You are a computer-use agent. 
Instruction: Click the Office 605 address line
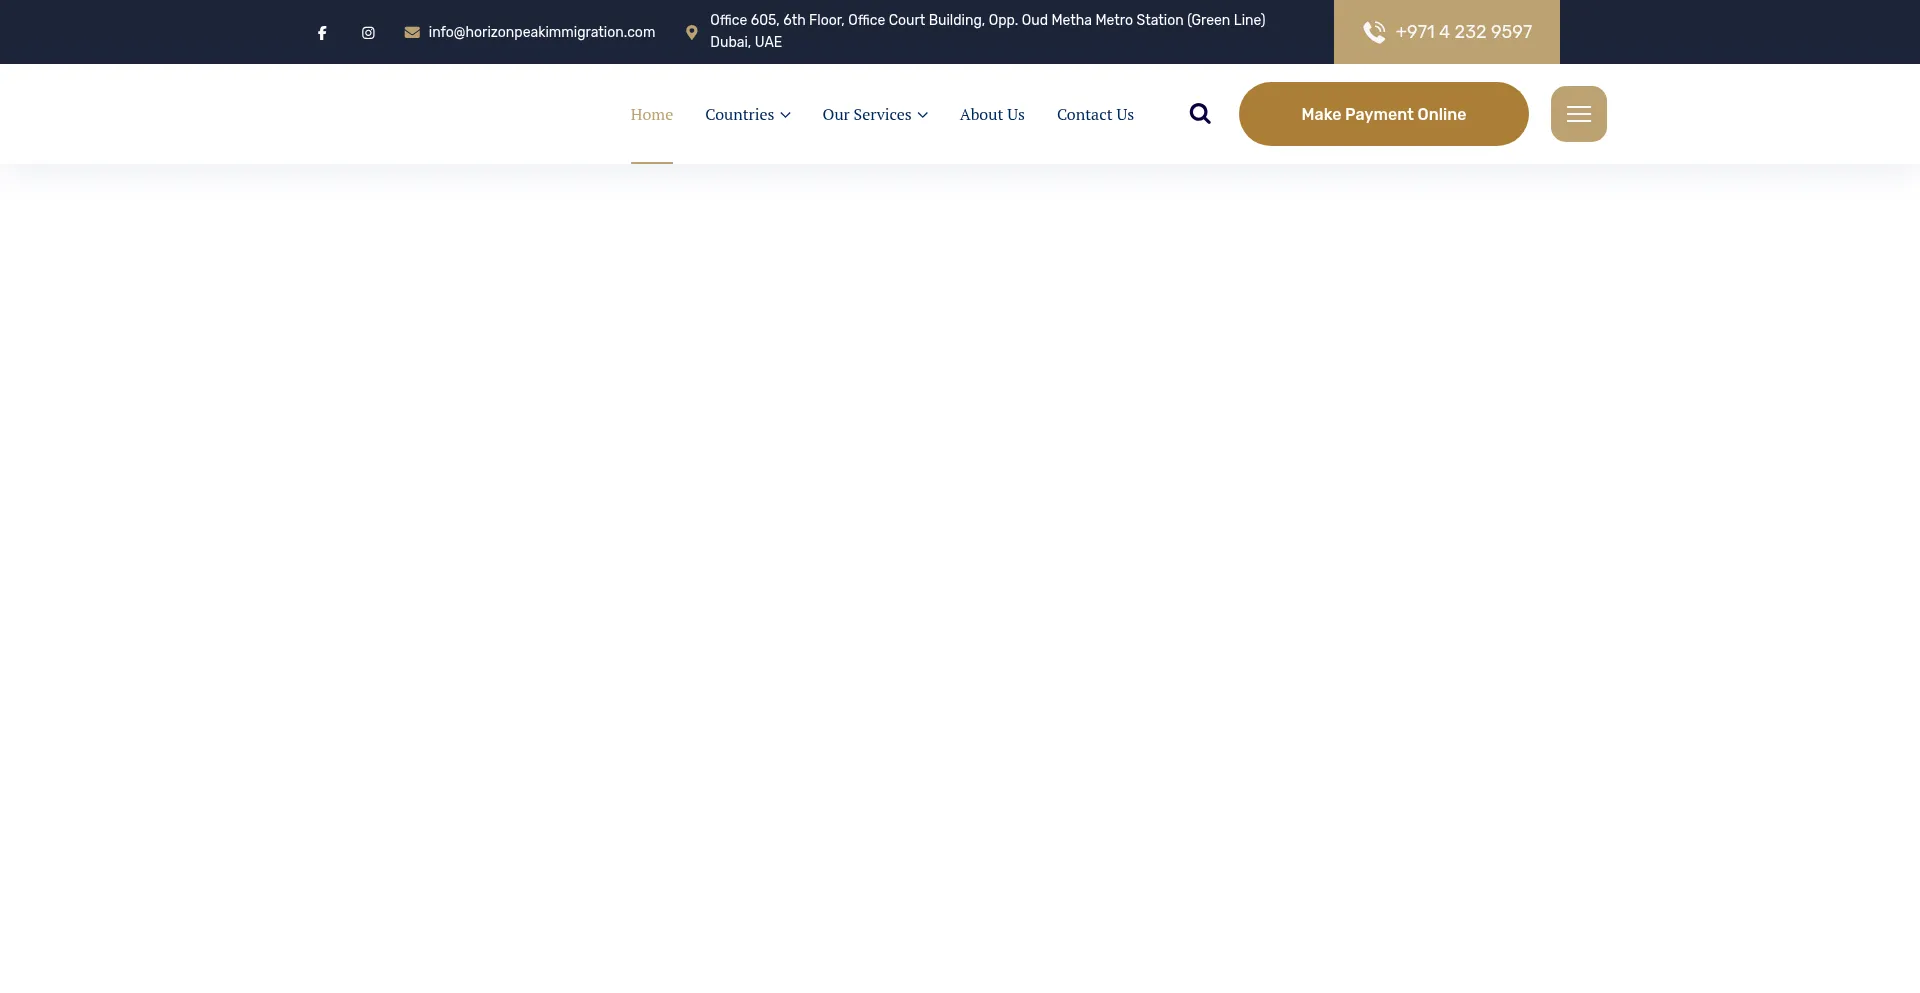tap(987, 20)
